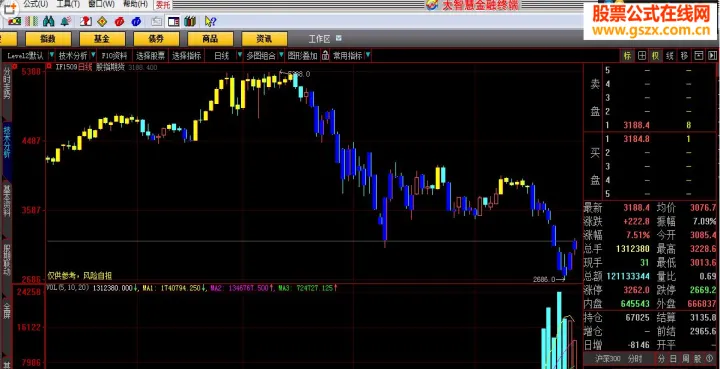Click the 持仓 value 67025
This screenshot has height=369, width=720.
(637, 317)
